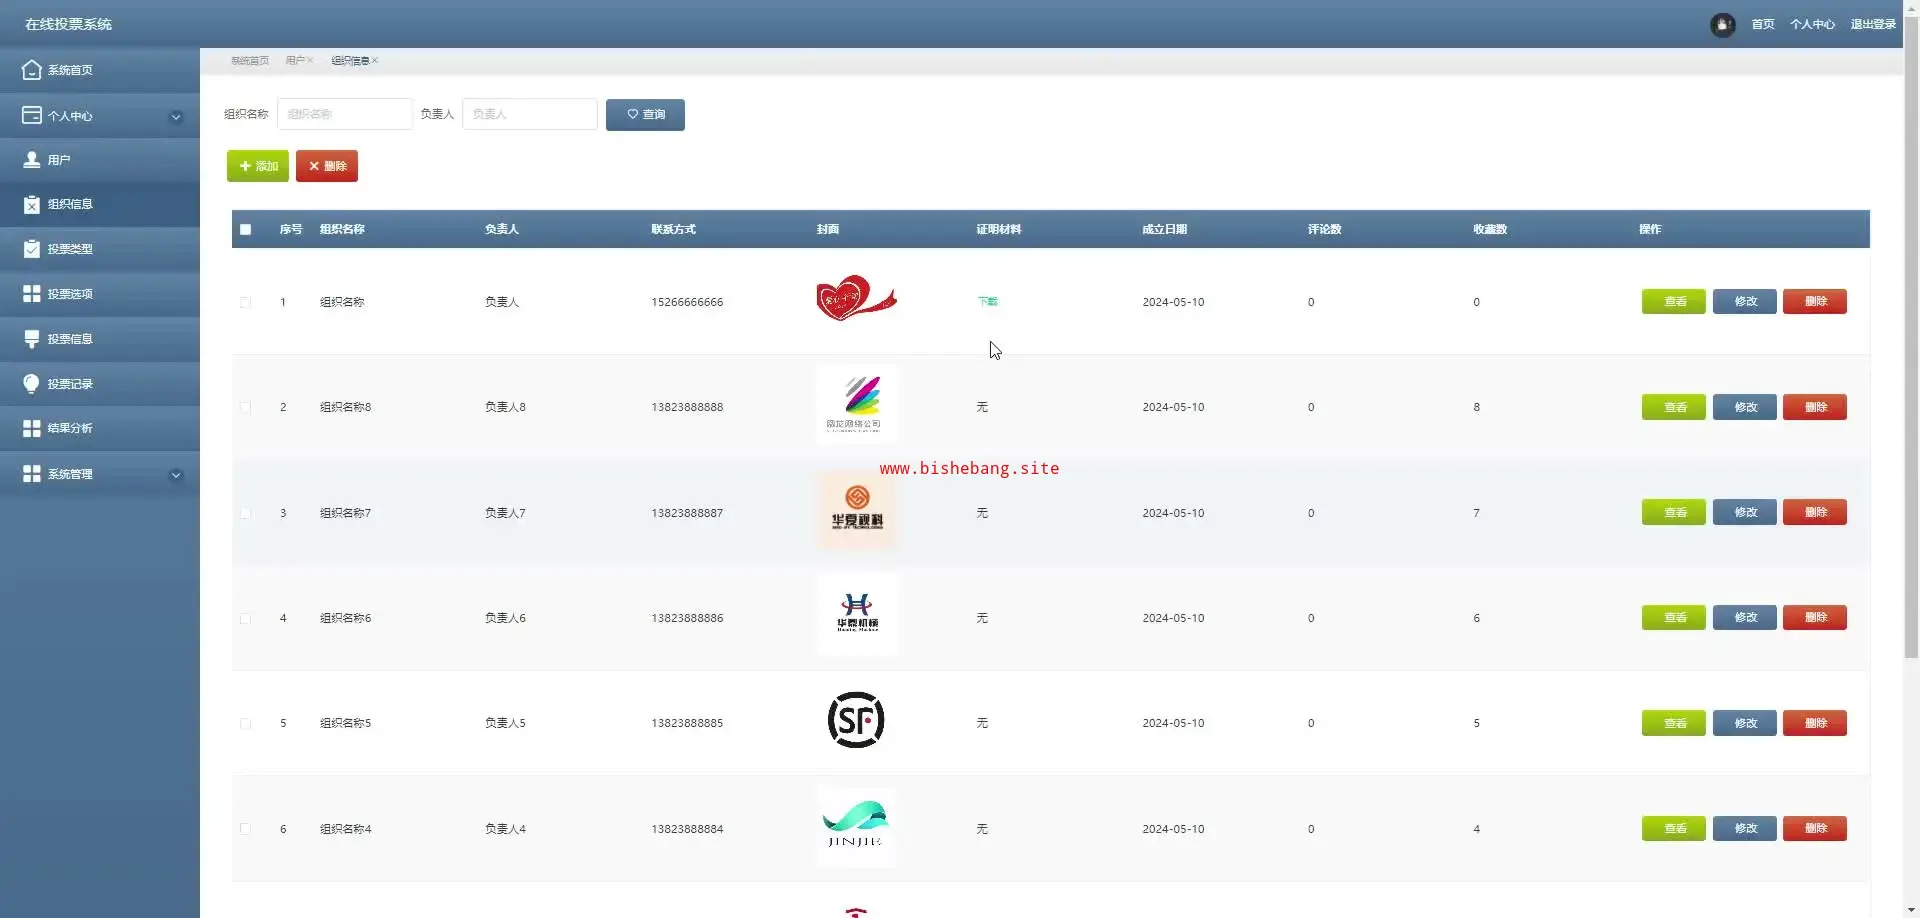Click the user avatar in the header
This screenshot has height=918, width=1920.
[1722, 24]
